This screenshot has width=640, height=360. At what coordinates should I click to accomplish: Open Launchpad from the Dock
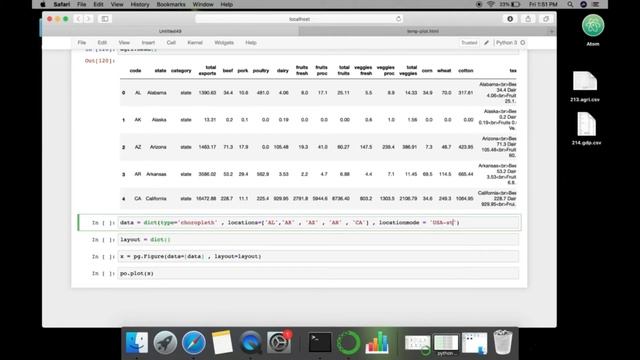click(x=165, y=342)
